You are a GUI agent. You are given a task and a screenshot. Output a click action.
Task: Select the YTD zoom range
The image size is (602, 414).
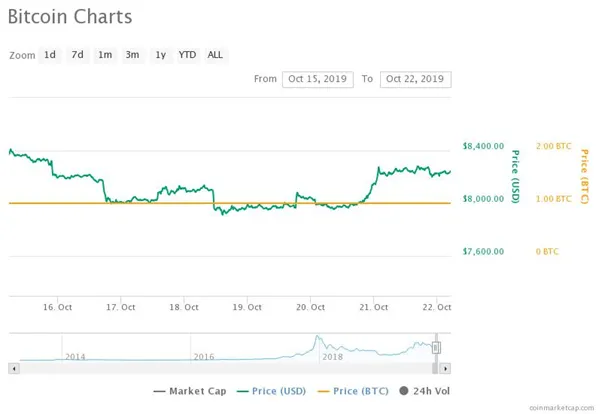click(187, 55)
